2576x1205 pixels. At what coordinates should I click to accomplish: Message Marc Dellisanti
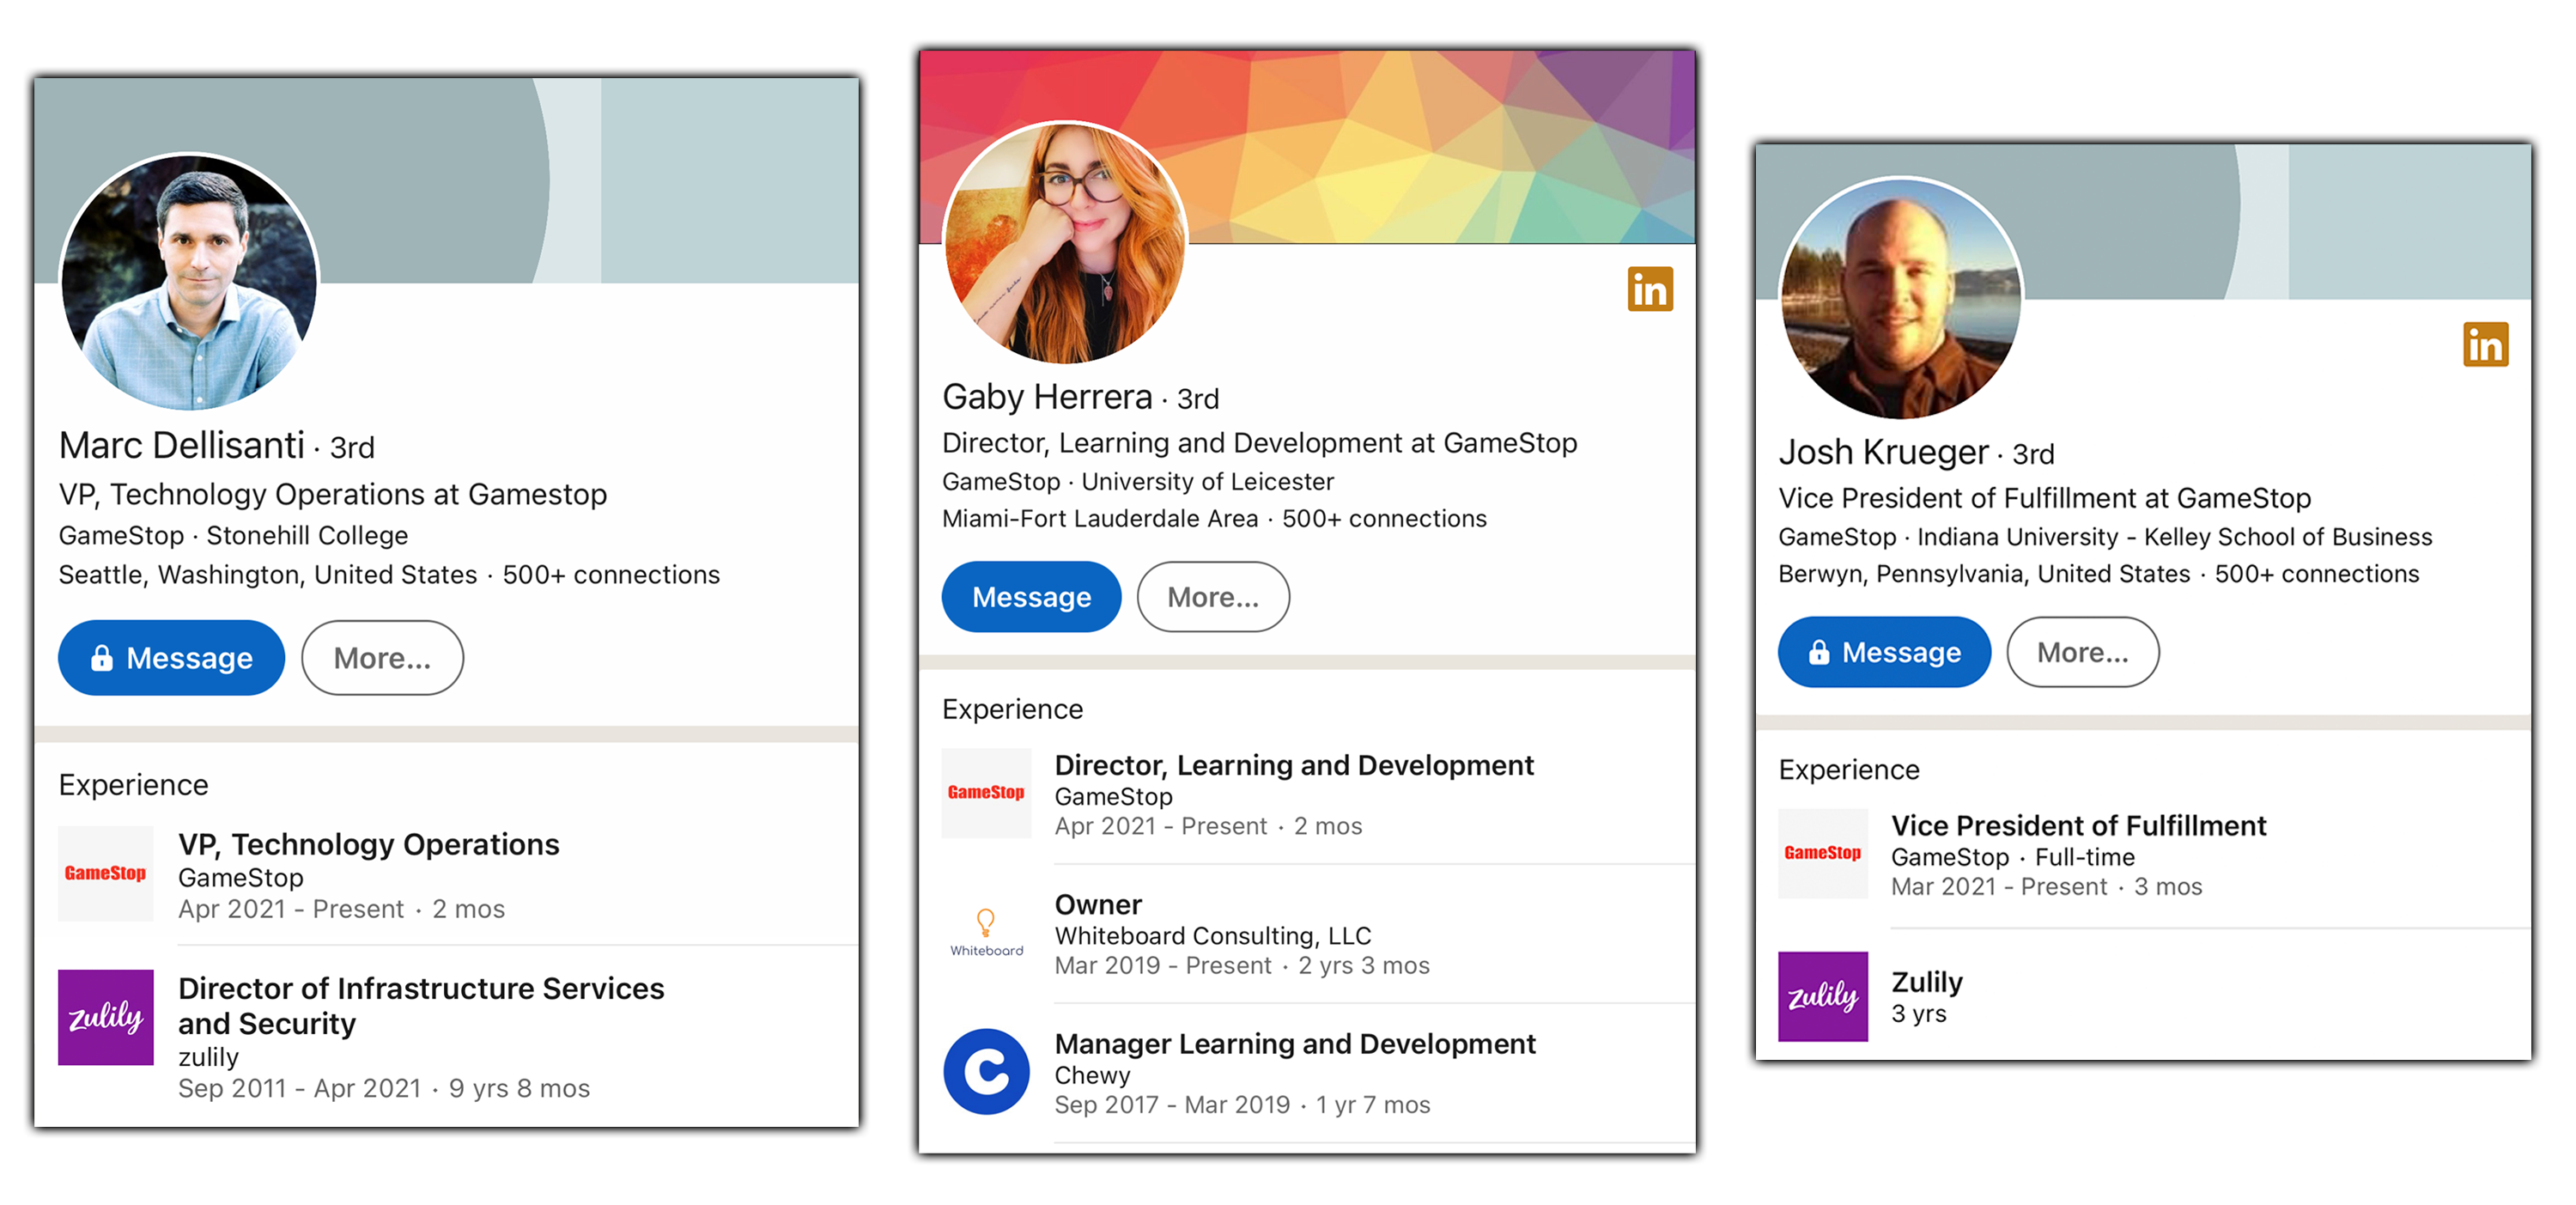tap(171, 658)
